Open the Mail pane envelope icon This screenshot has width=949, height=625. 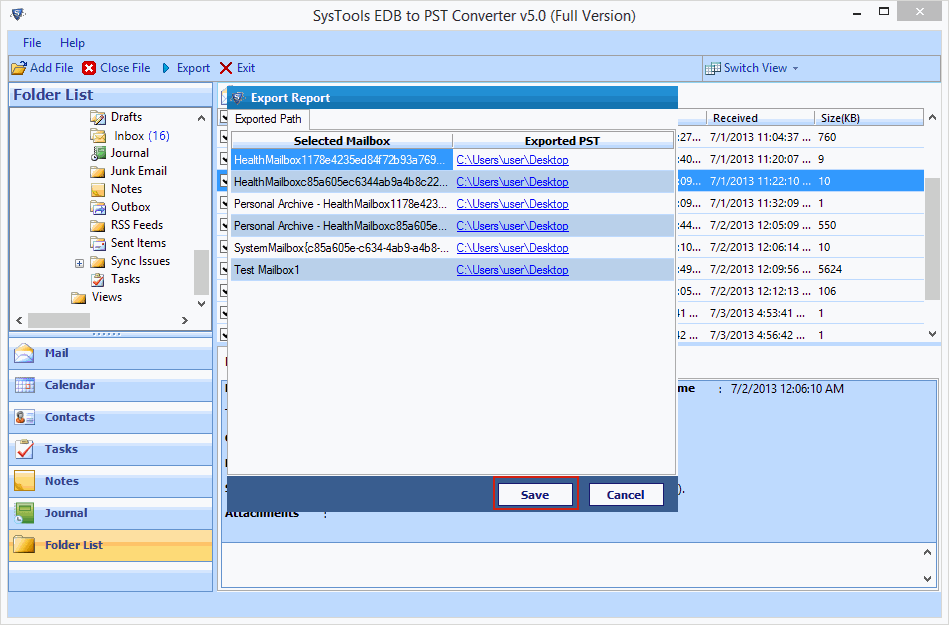coord(24,353)
